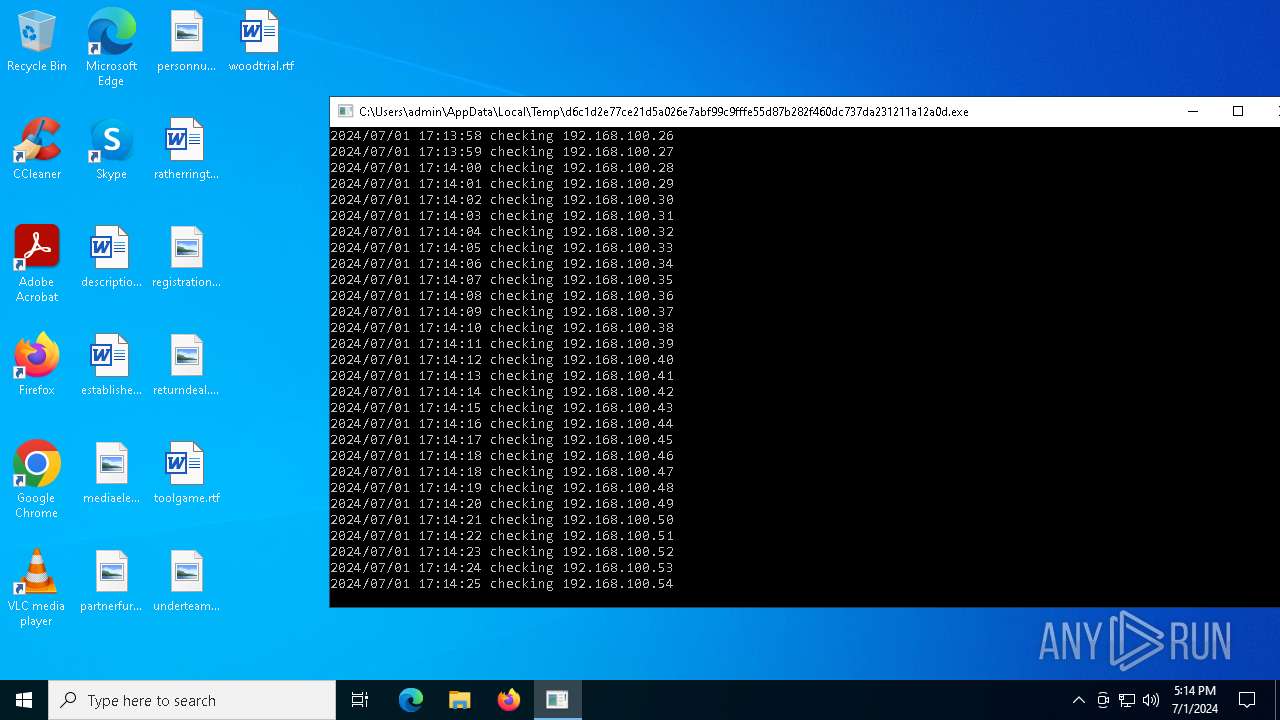Screen dimensions: 1280x720
Task: Select woodtrial.rtf on the desktop
Action: coord(261,42)
